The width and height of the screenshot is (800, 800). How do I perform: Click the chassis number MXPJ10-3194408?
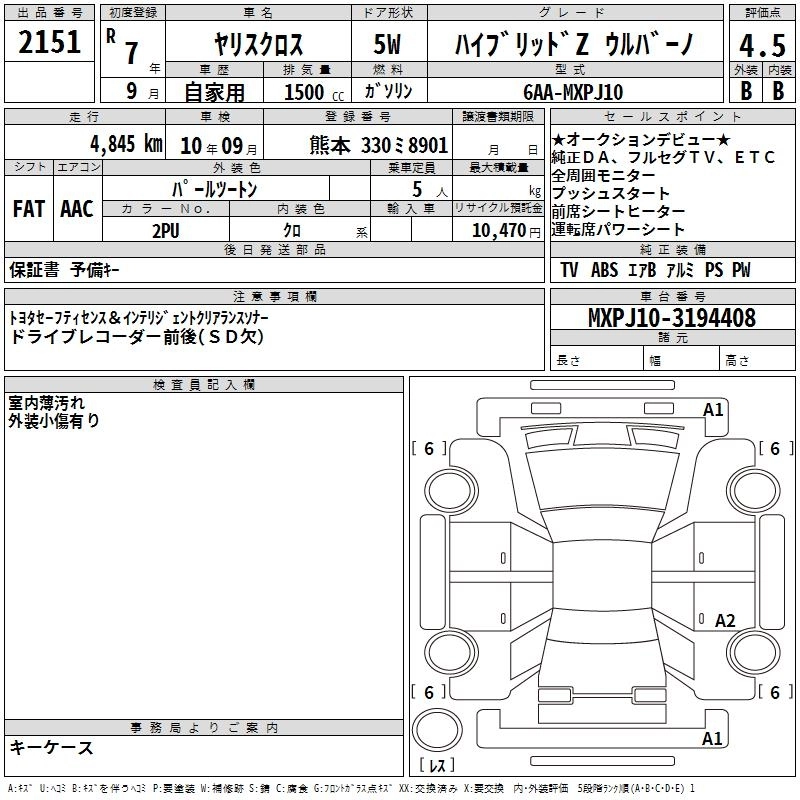pyautogui.click(x=672, y=318)
